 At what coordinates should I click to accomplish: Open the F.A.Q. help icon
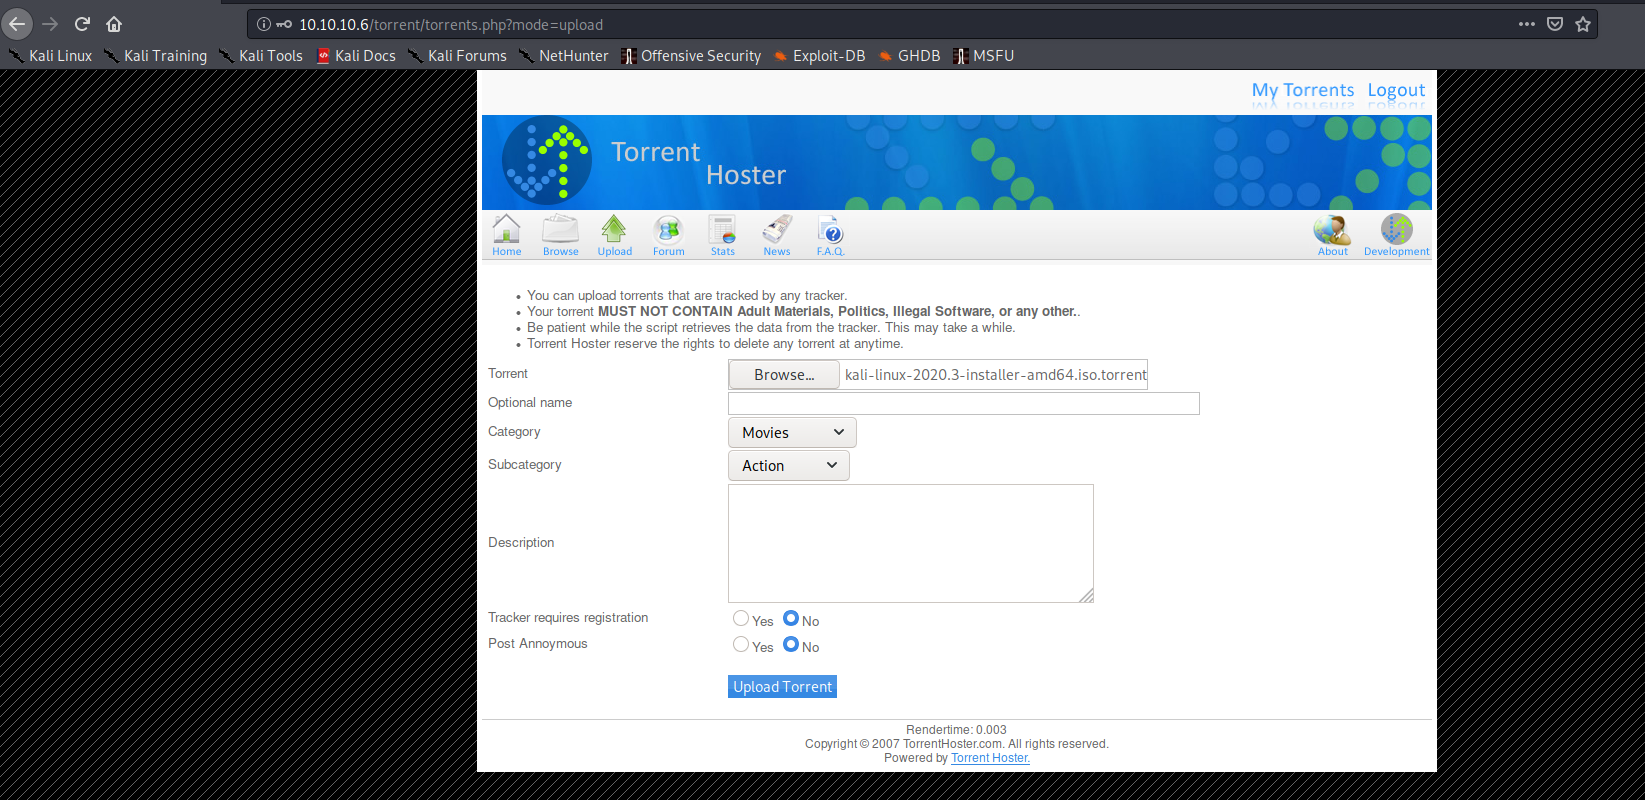tap(830, 231)
